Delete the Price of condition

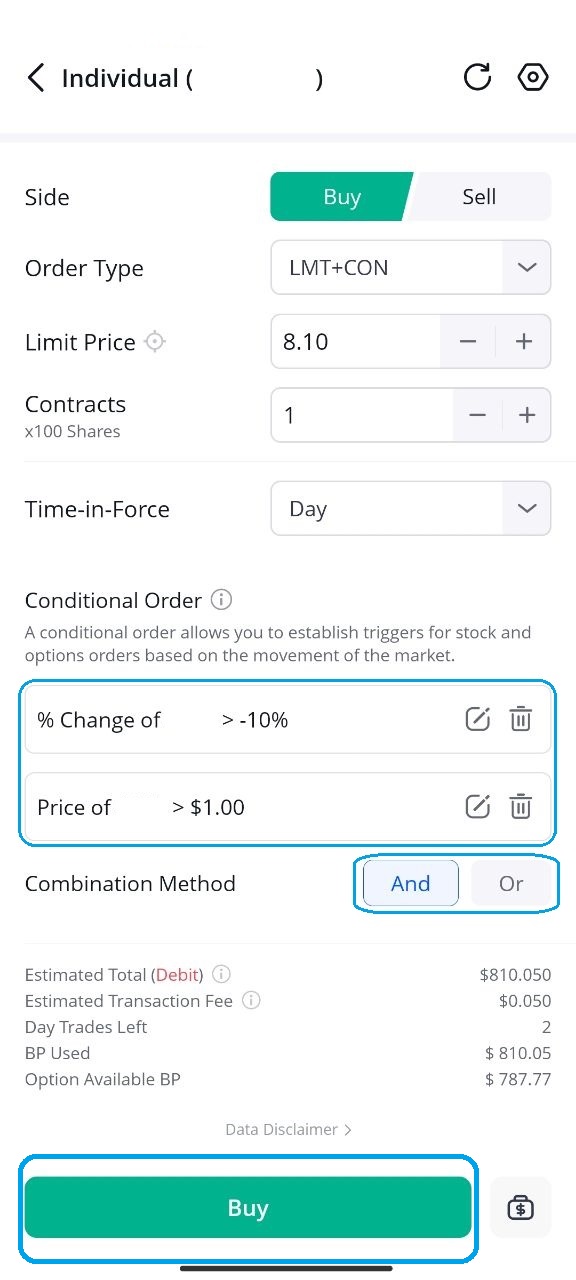click(x=520, y=806)
